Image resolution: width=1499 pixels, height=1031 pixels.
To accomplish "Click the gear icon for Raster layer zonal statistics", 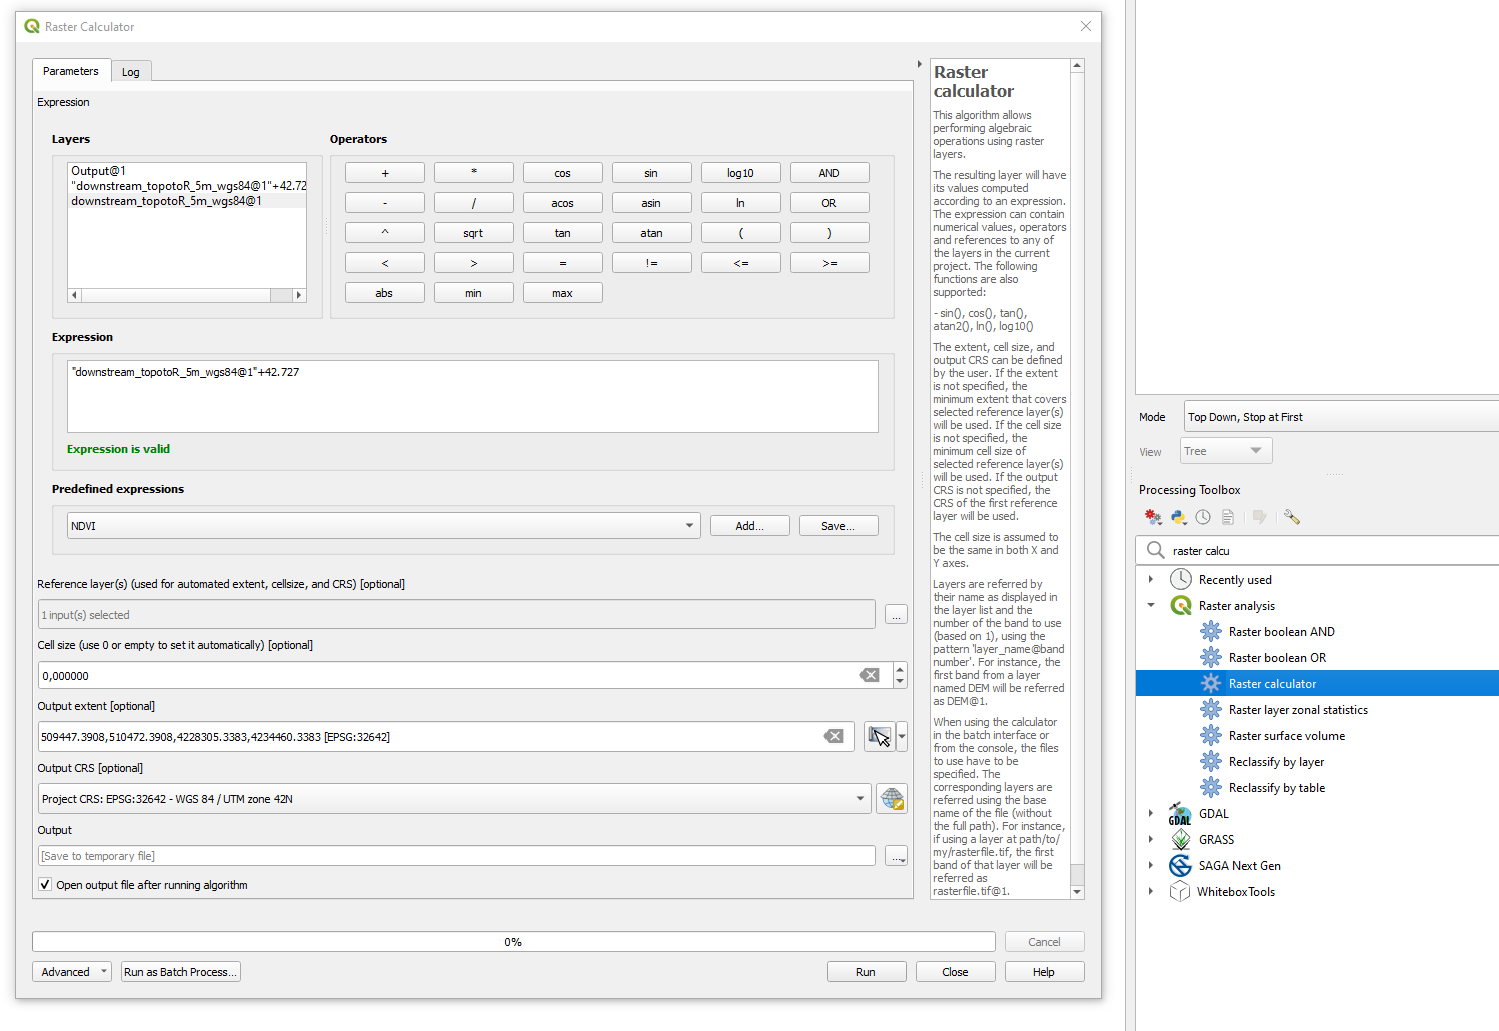I will [1211, 709].
